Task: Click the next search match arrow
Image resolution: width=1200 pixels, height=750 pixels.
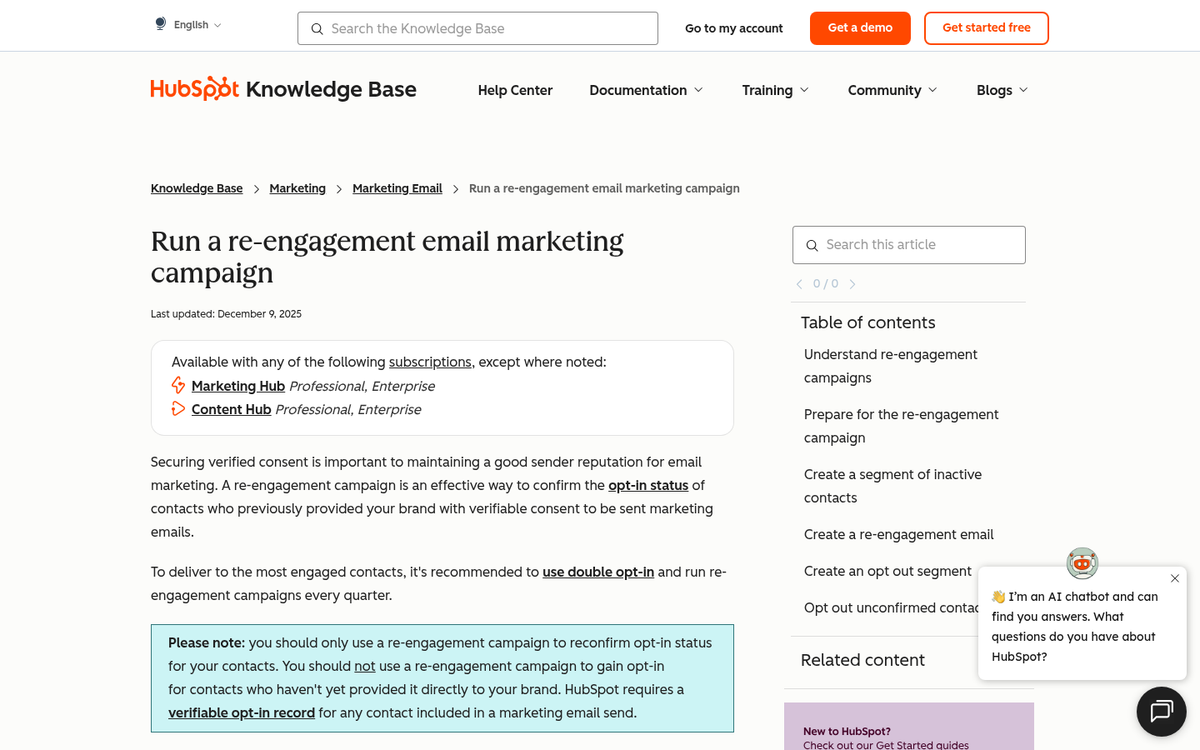Action: [853, 284]
